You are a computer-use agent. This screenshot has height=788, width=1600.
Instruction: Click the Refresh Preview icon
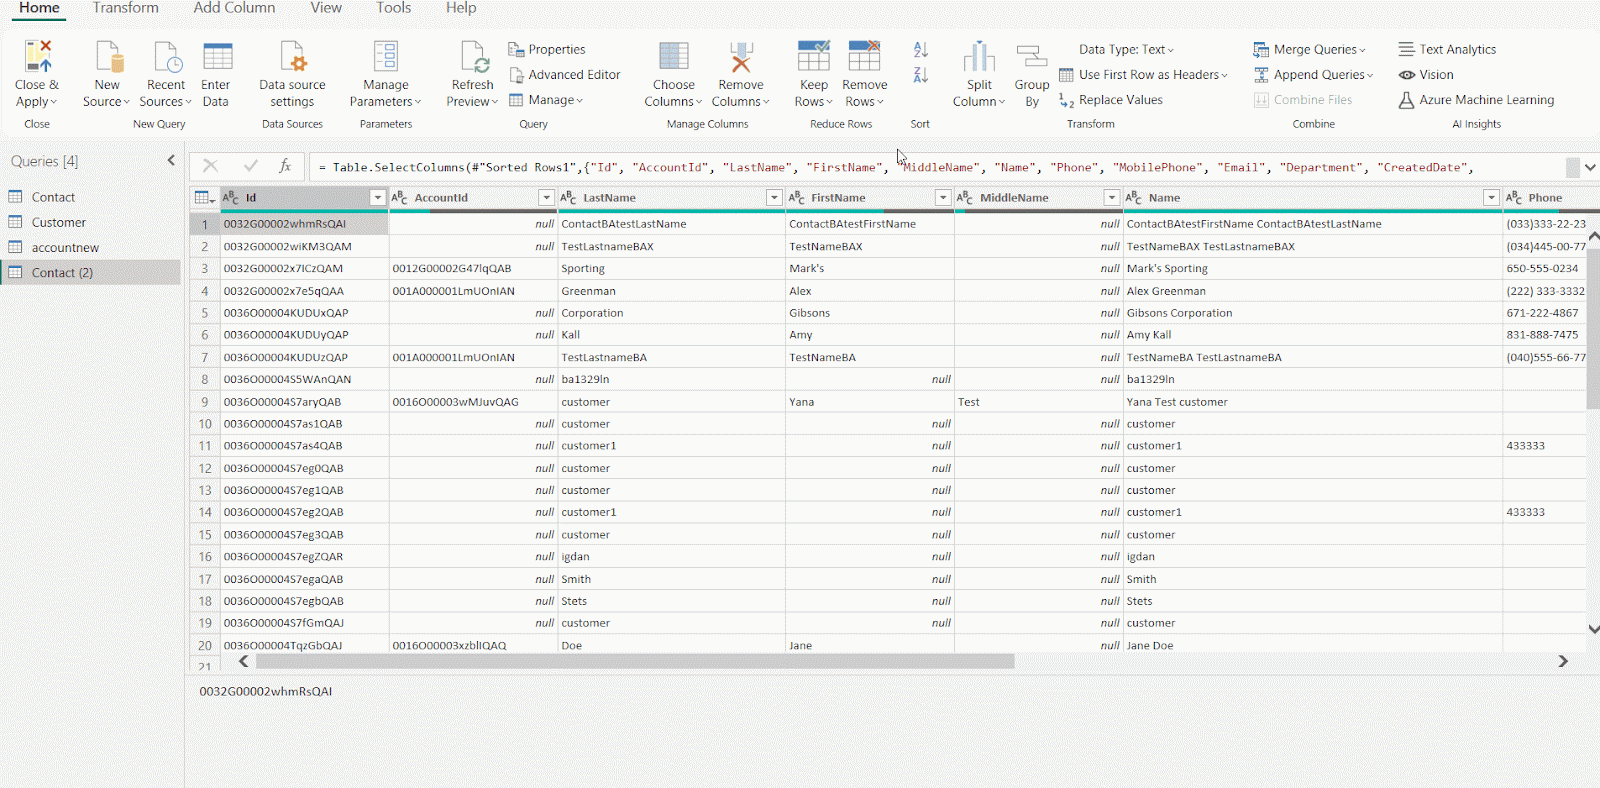[x=473, y=57]
